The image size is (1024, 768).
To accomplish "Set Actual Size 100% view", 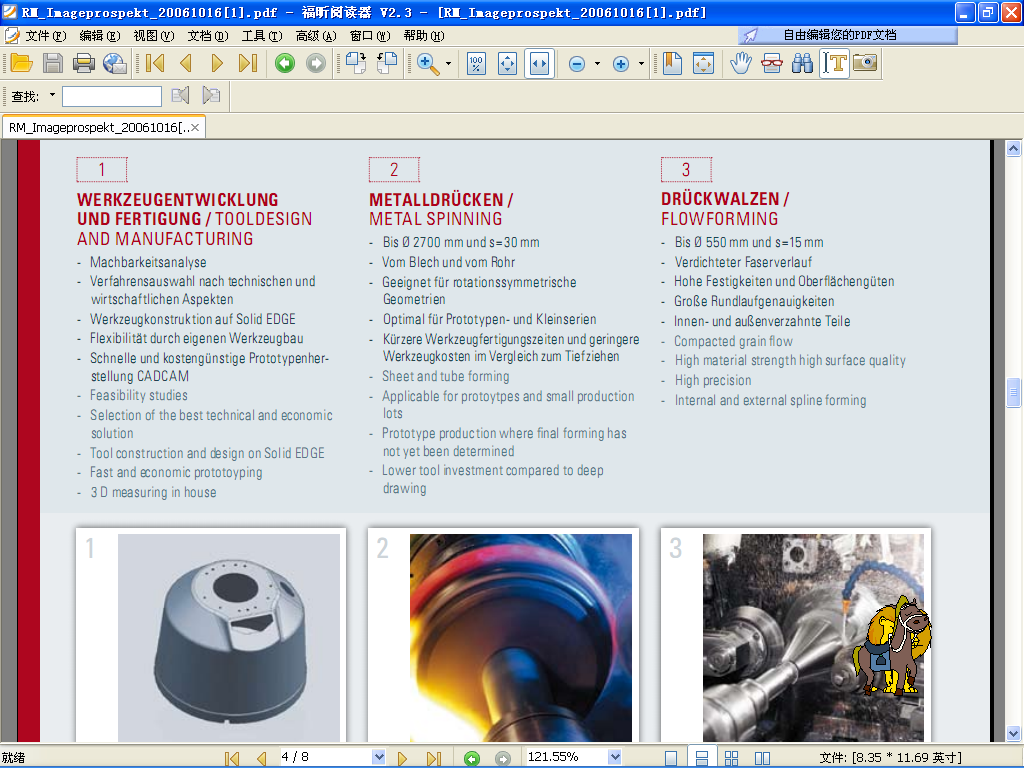I will (x=476, y=63).
